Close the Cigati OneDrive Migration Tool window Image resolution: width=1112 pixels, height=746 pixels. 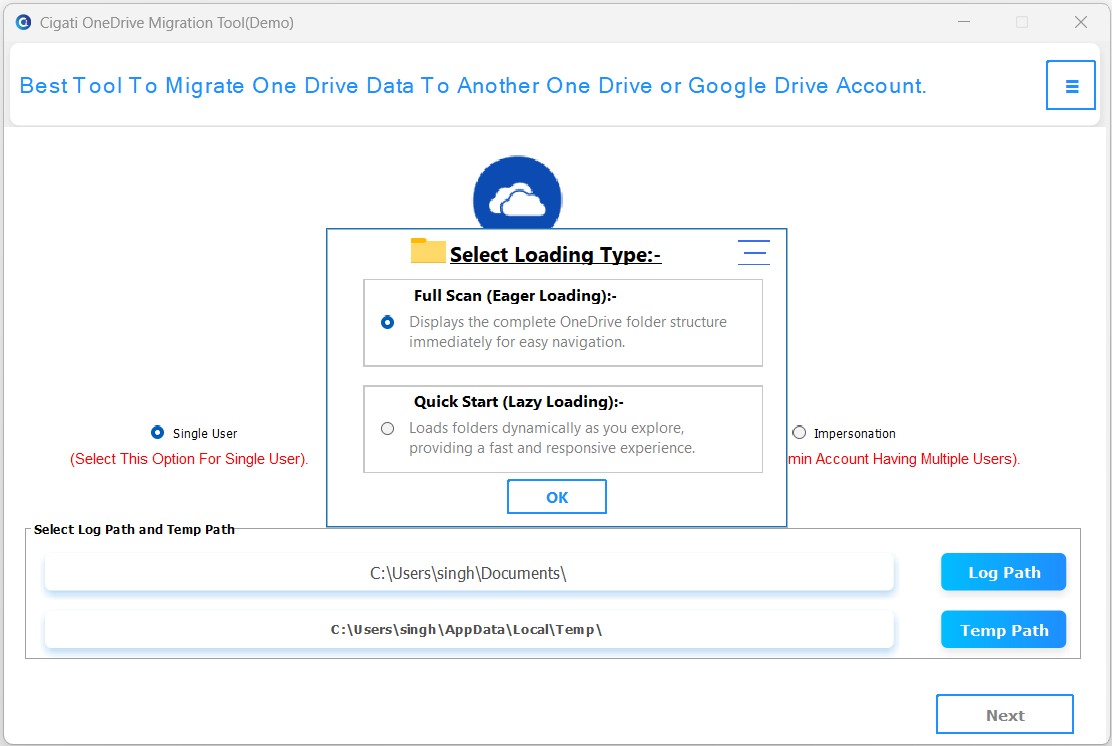[x=1080, y=22]
